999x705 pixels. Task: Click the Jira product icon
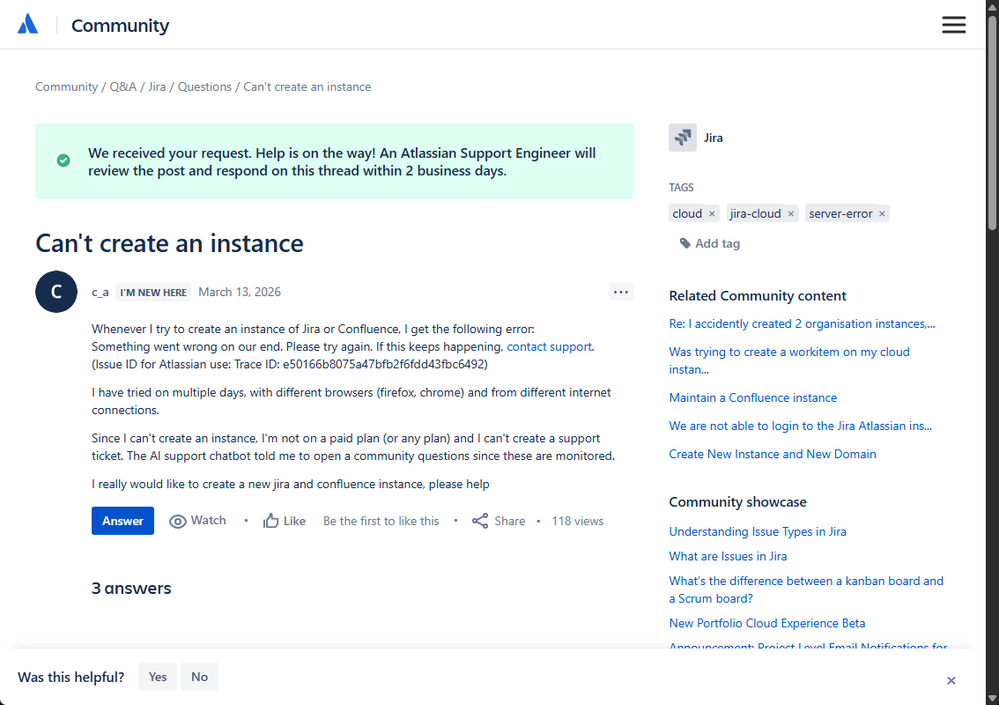(x=682, y=138)
